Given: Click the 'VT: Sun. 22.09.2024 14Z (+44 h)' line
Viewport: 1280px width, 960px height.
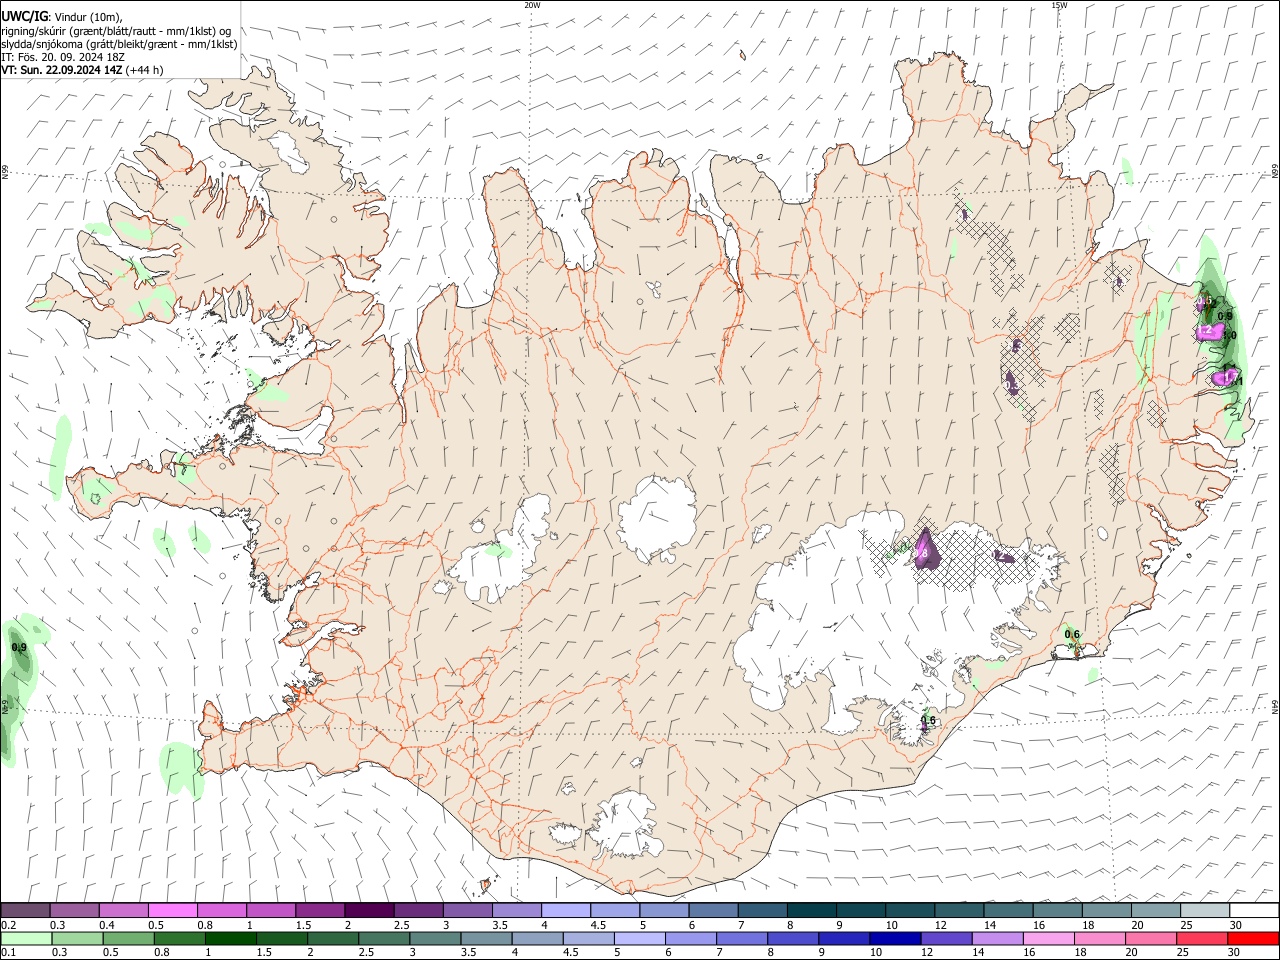Looking at the screenshot, I should point(82,70).
